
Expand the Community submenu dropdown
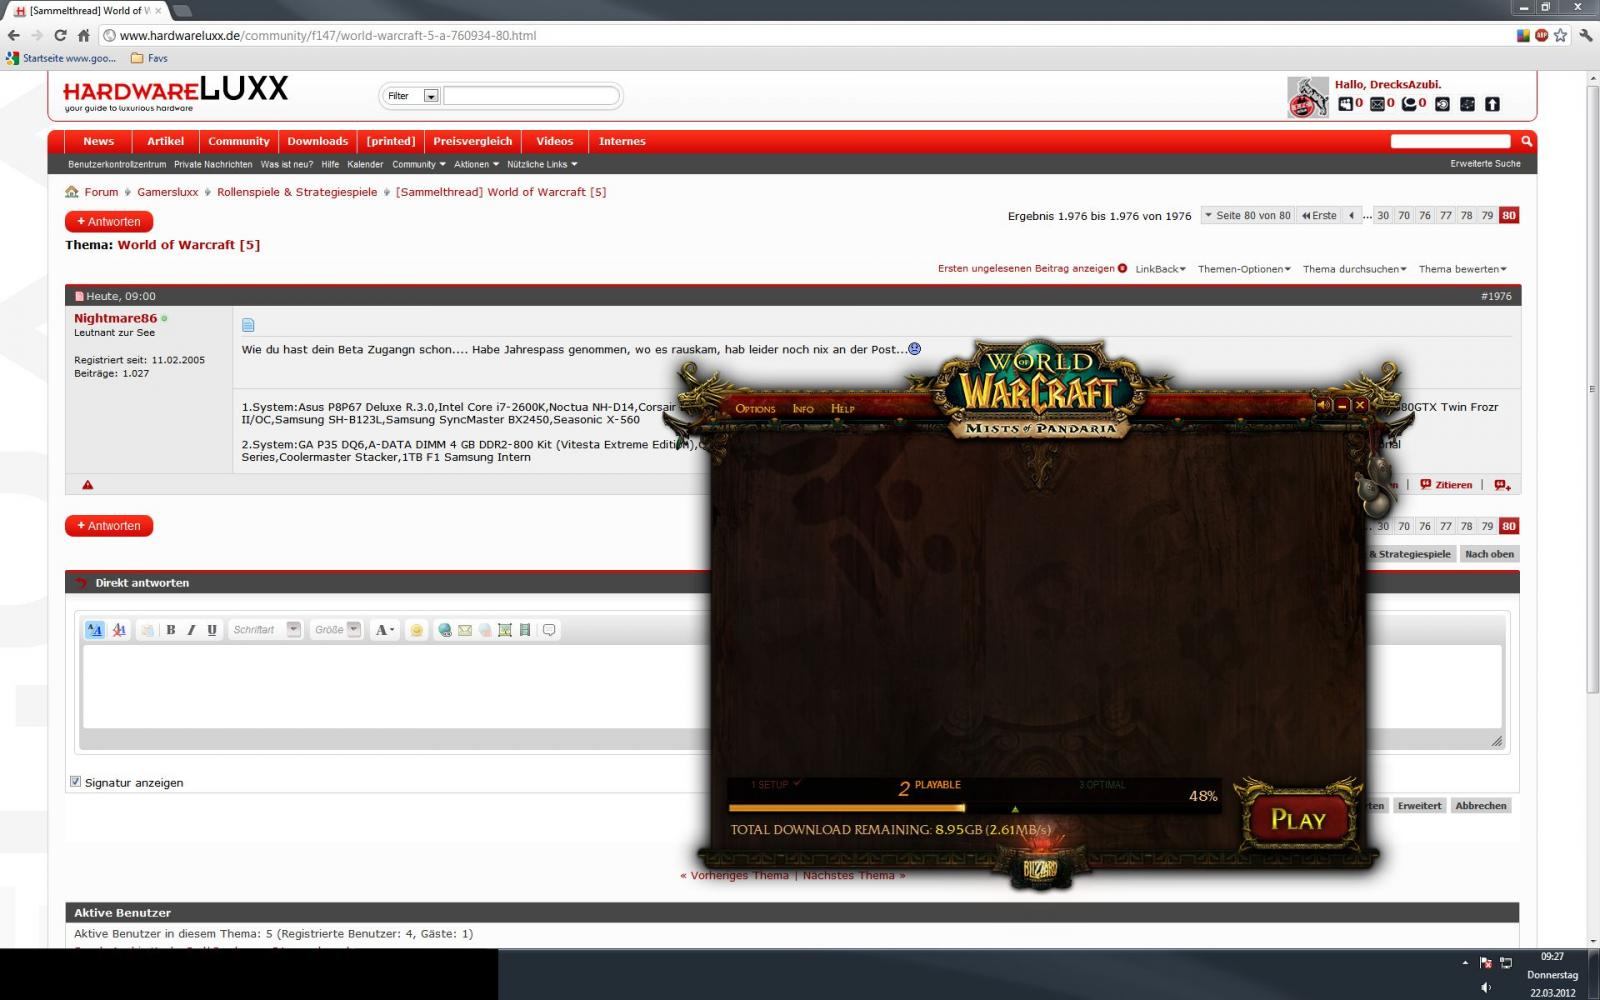[419, 164]
